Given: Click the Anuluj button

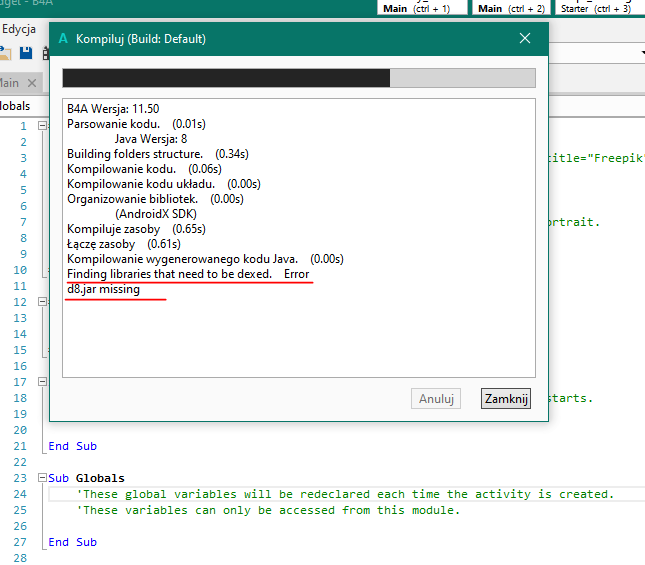Looking at the screenshot, I should pos(437,398).
